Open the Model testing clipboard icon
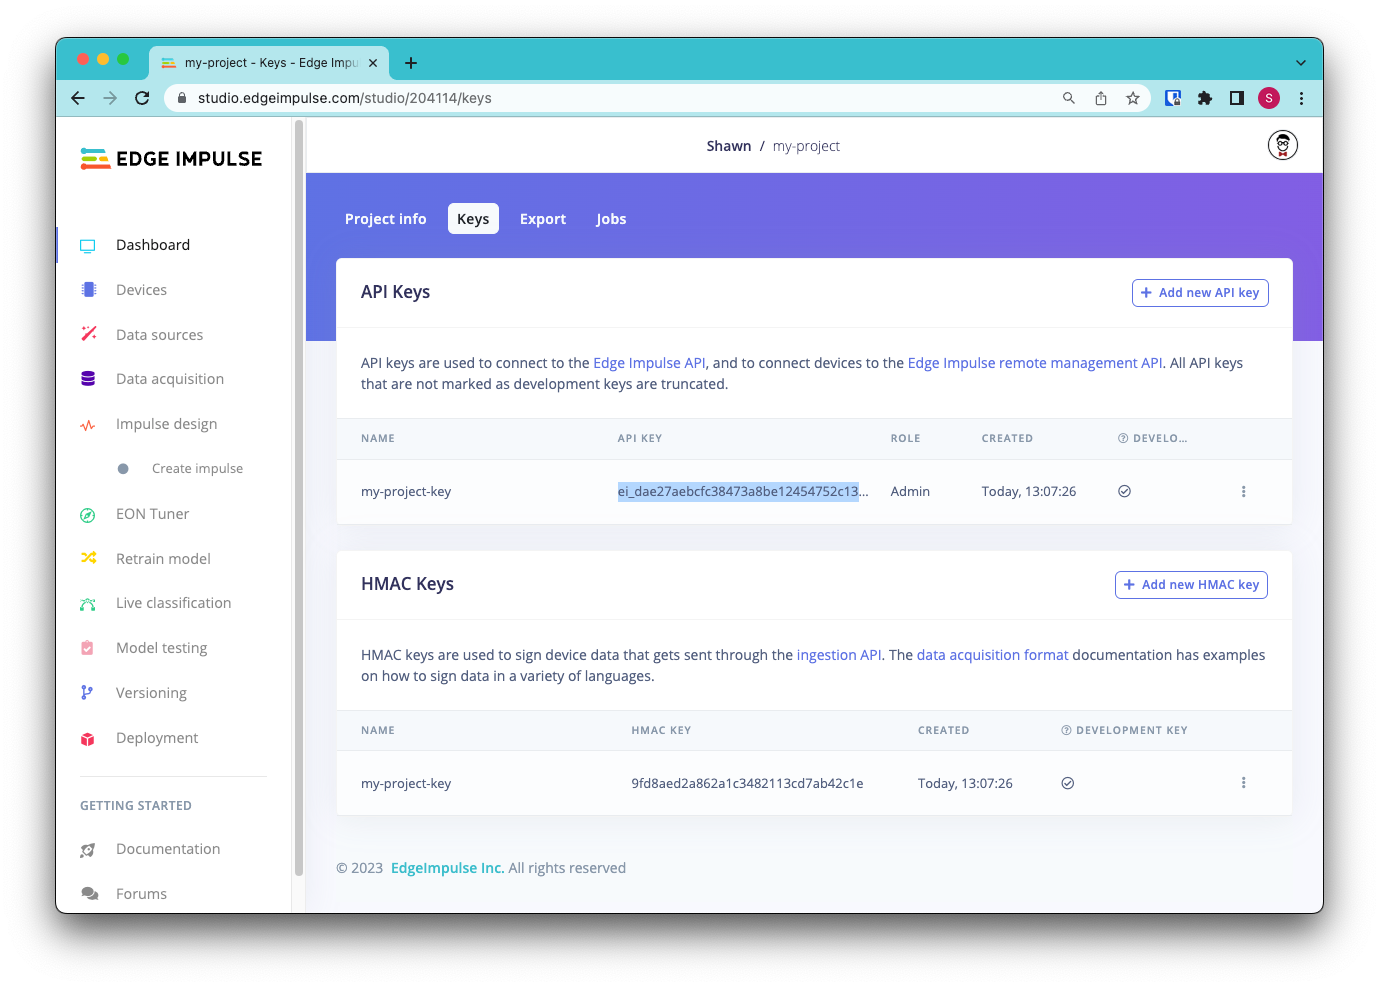Image resolution: width=1379 pixels, height=987 pixels. tap(87, 648)
